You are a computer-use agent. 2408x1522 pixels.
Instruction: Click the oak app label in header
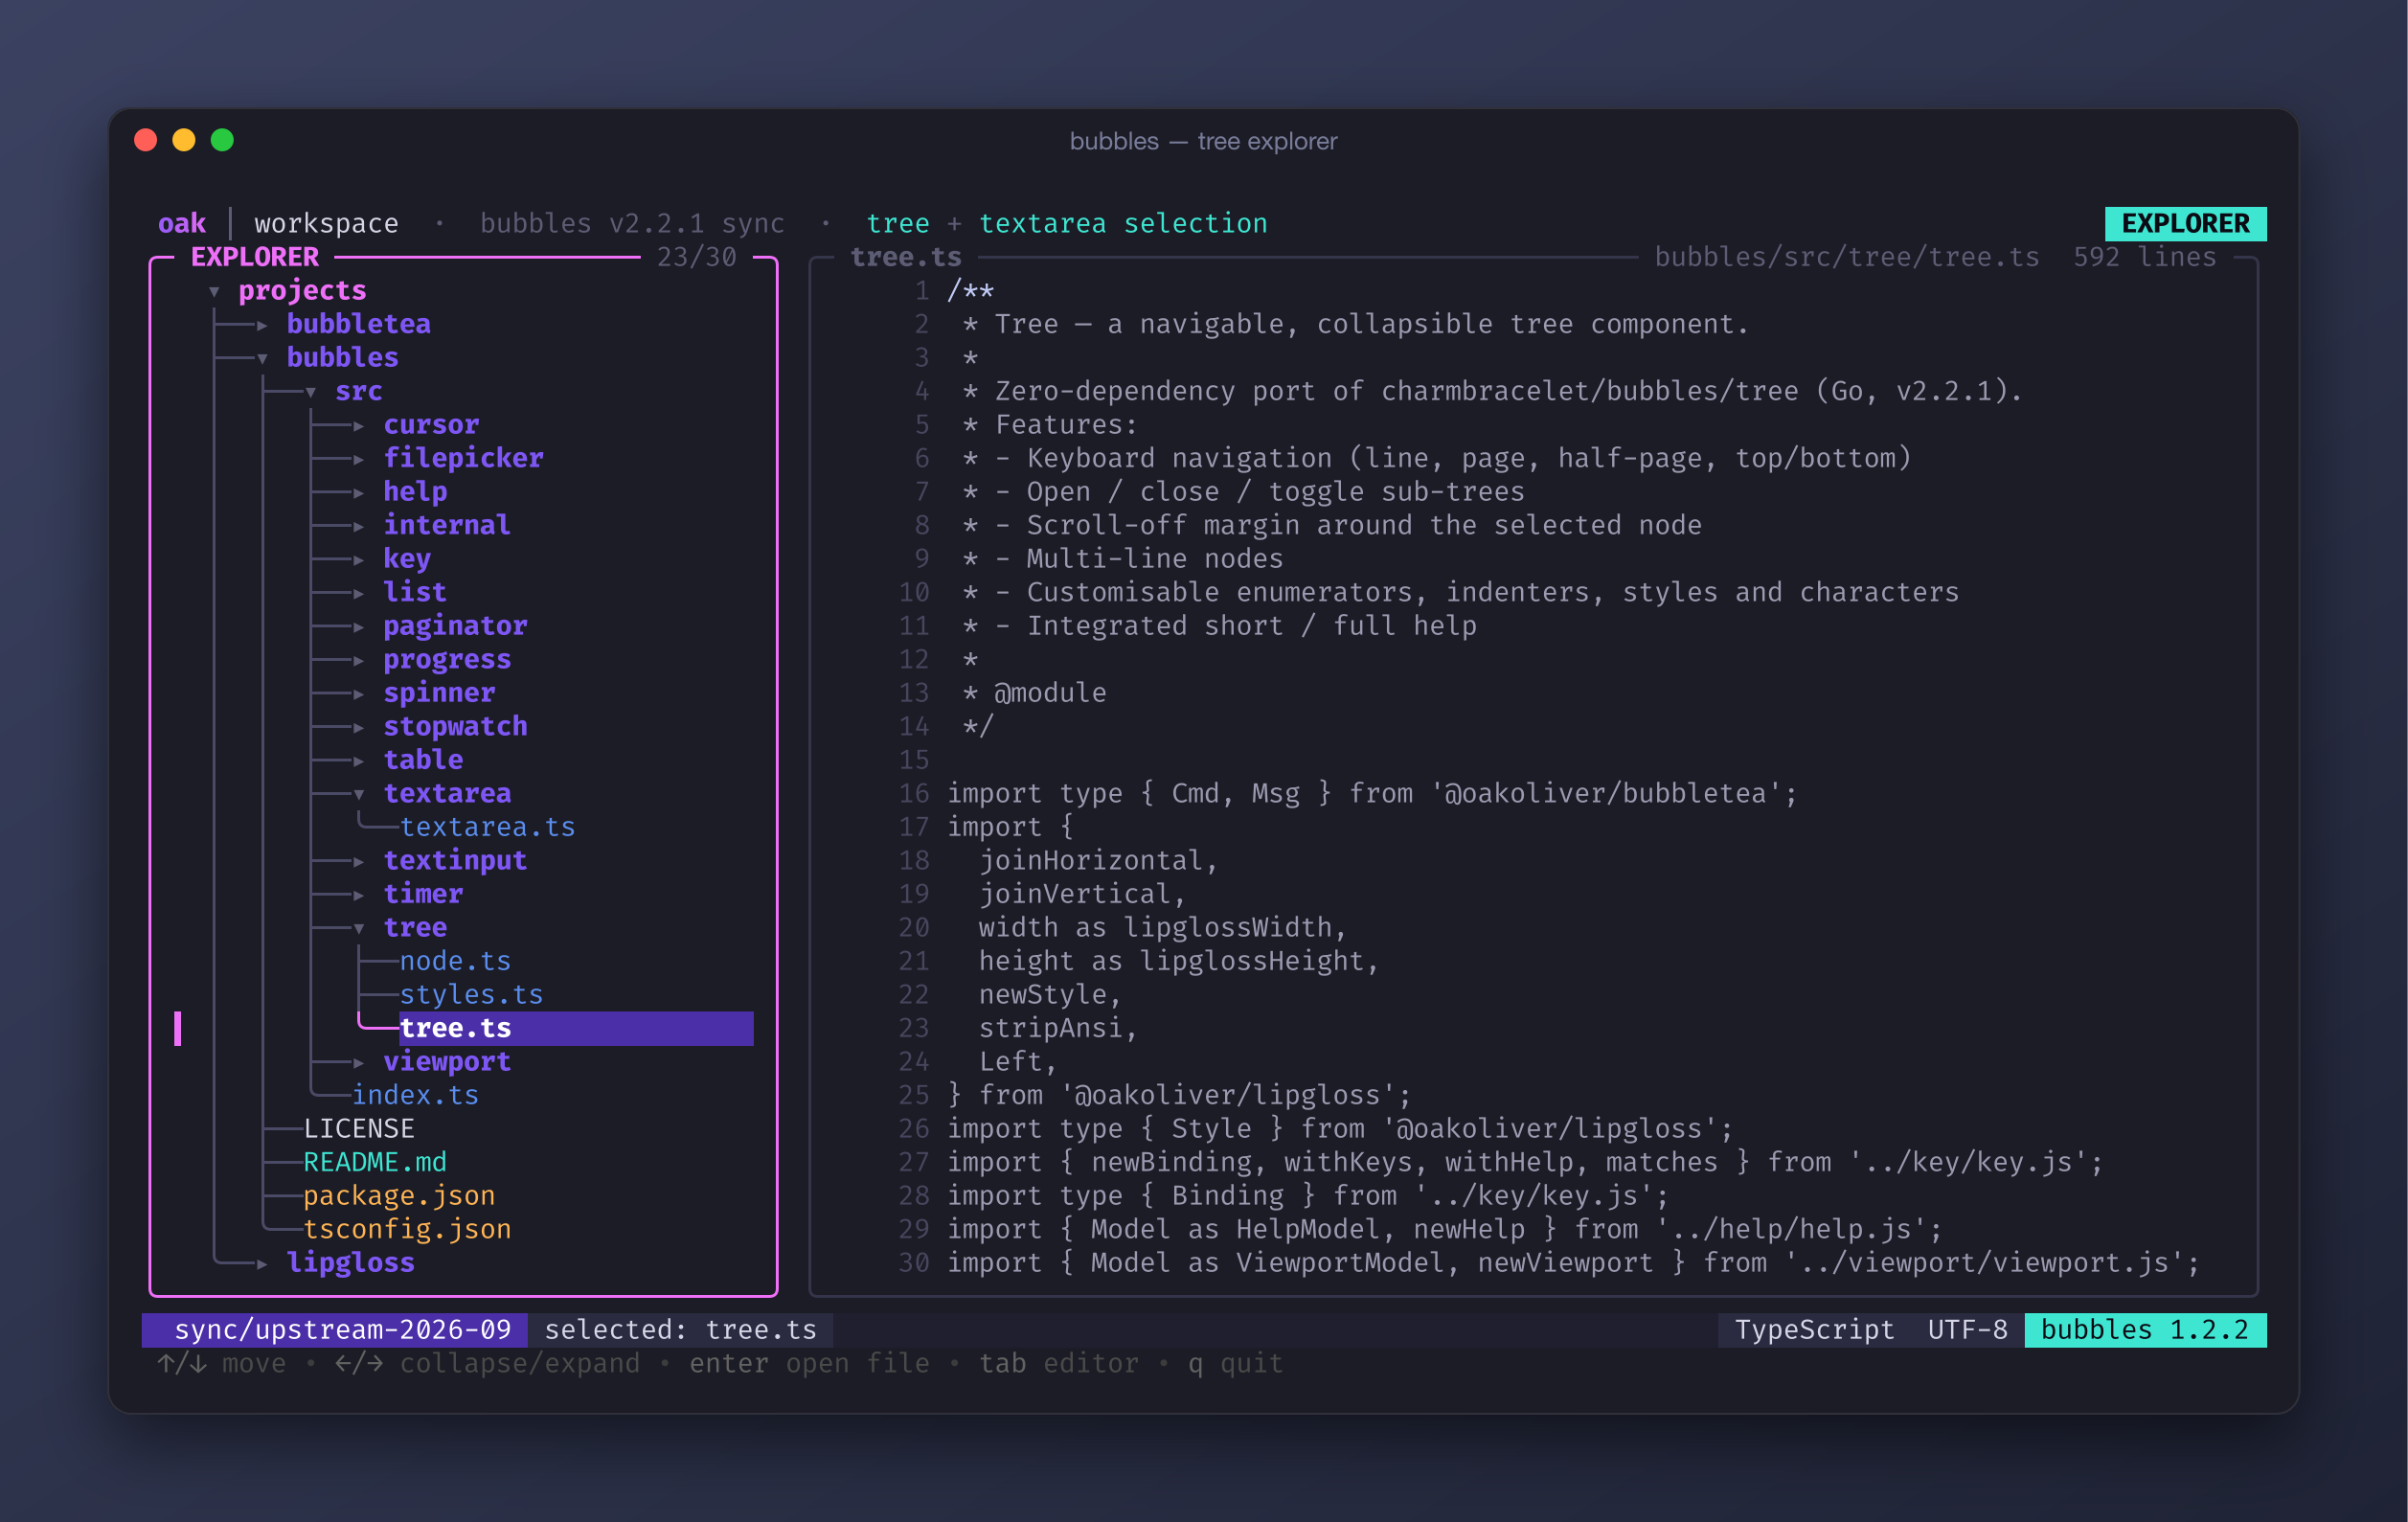[182, 223]
